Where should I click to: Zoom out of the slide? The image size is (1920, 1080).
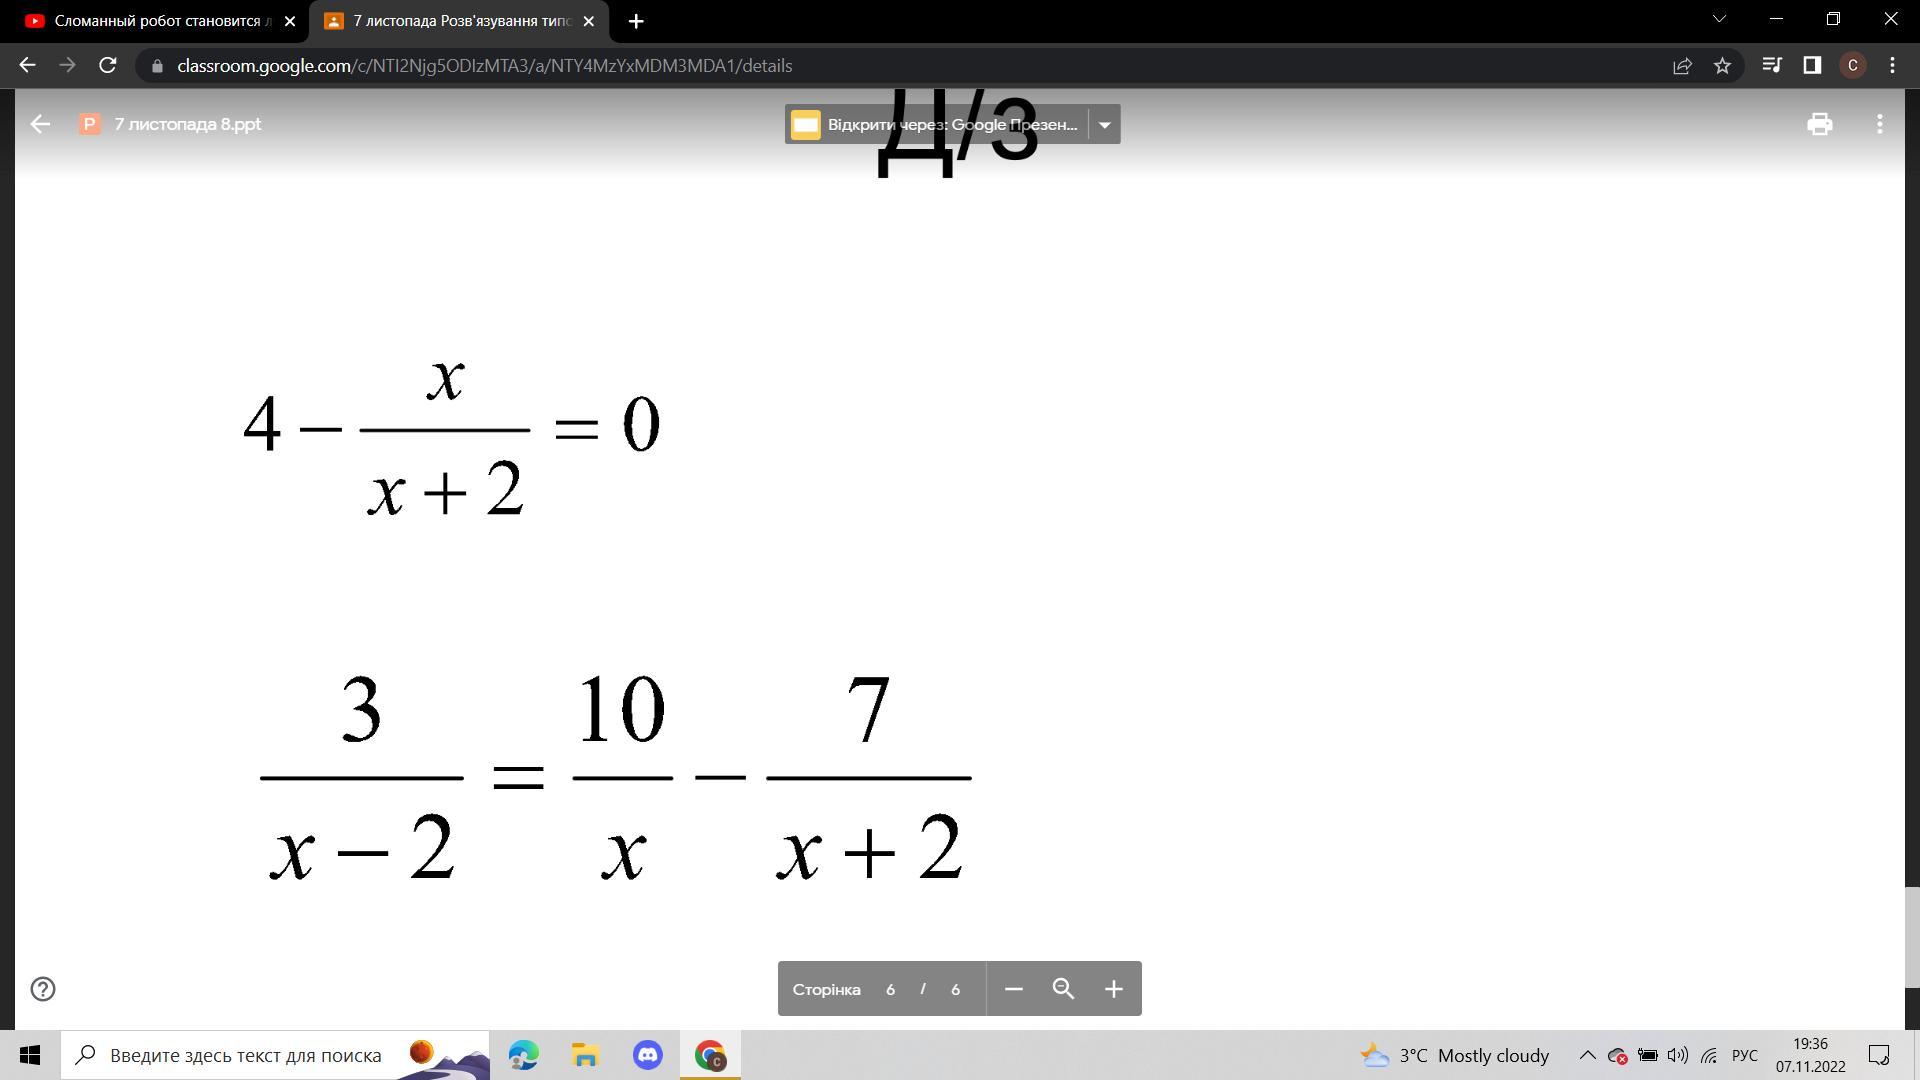1013,989
